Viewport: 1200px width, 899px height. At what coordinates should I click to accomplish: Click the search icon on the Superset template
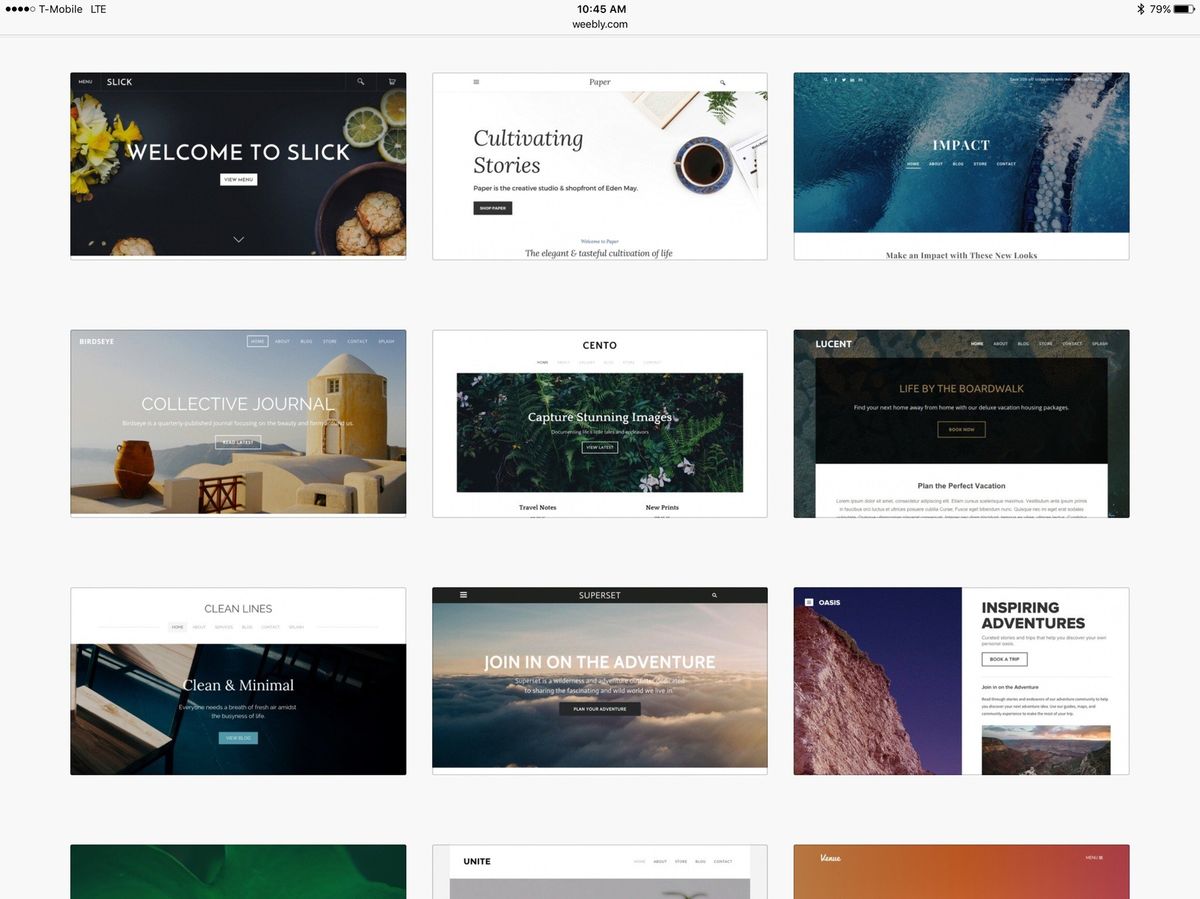[714, 594]
